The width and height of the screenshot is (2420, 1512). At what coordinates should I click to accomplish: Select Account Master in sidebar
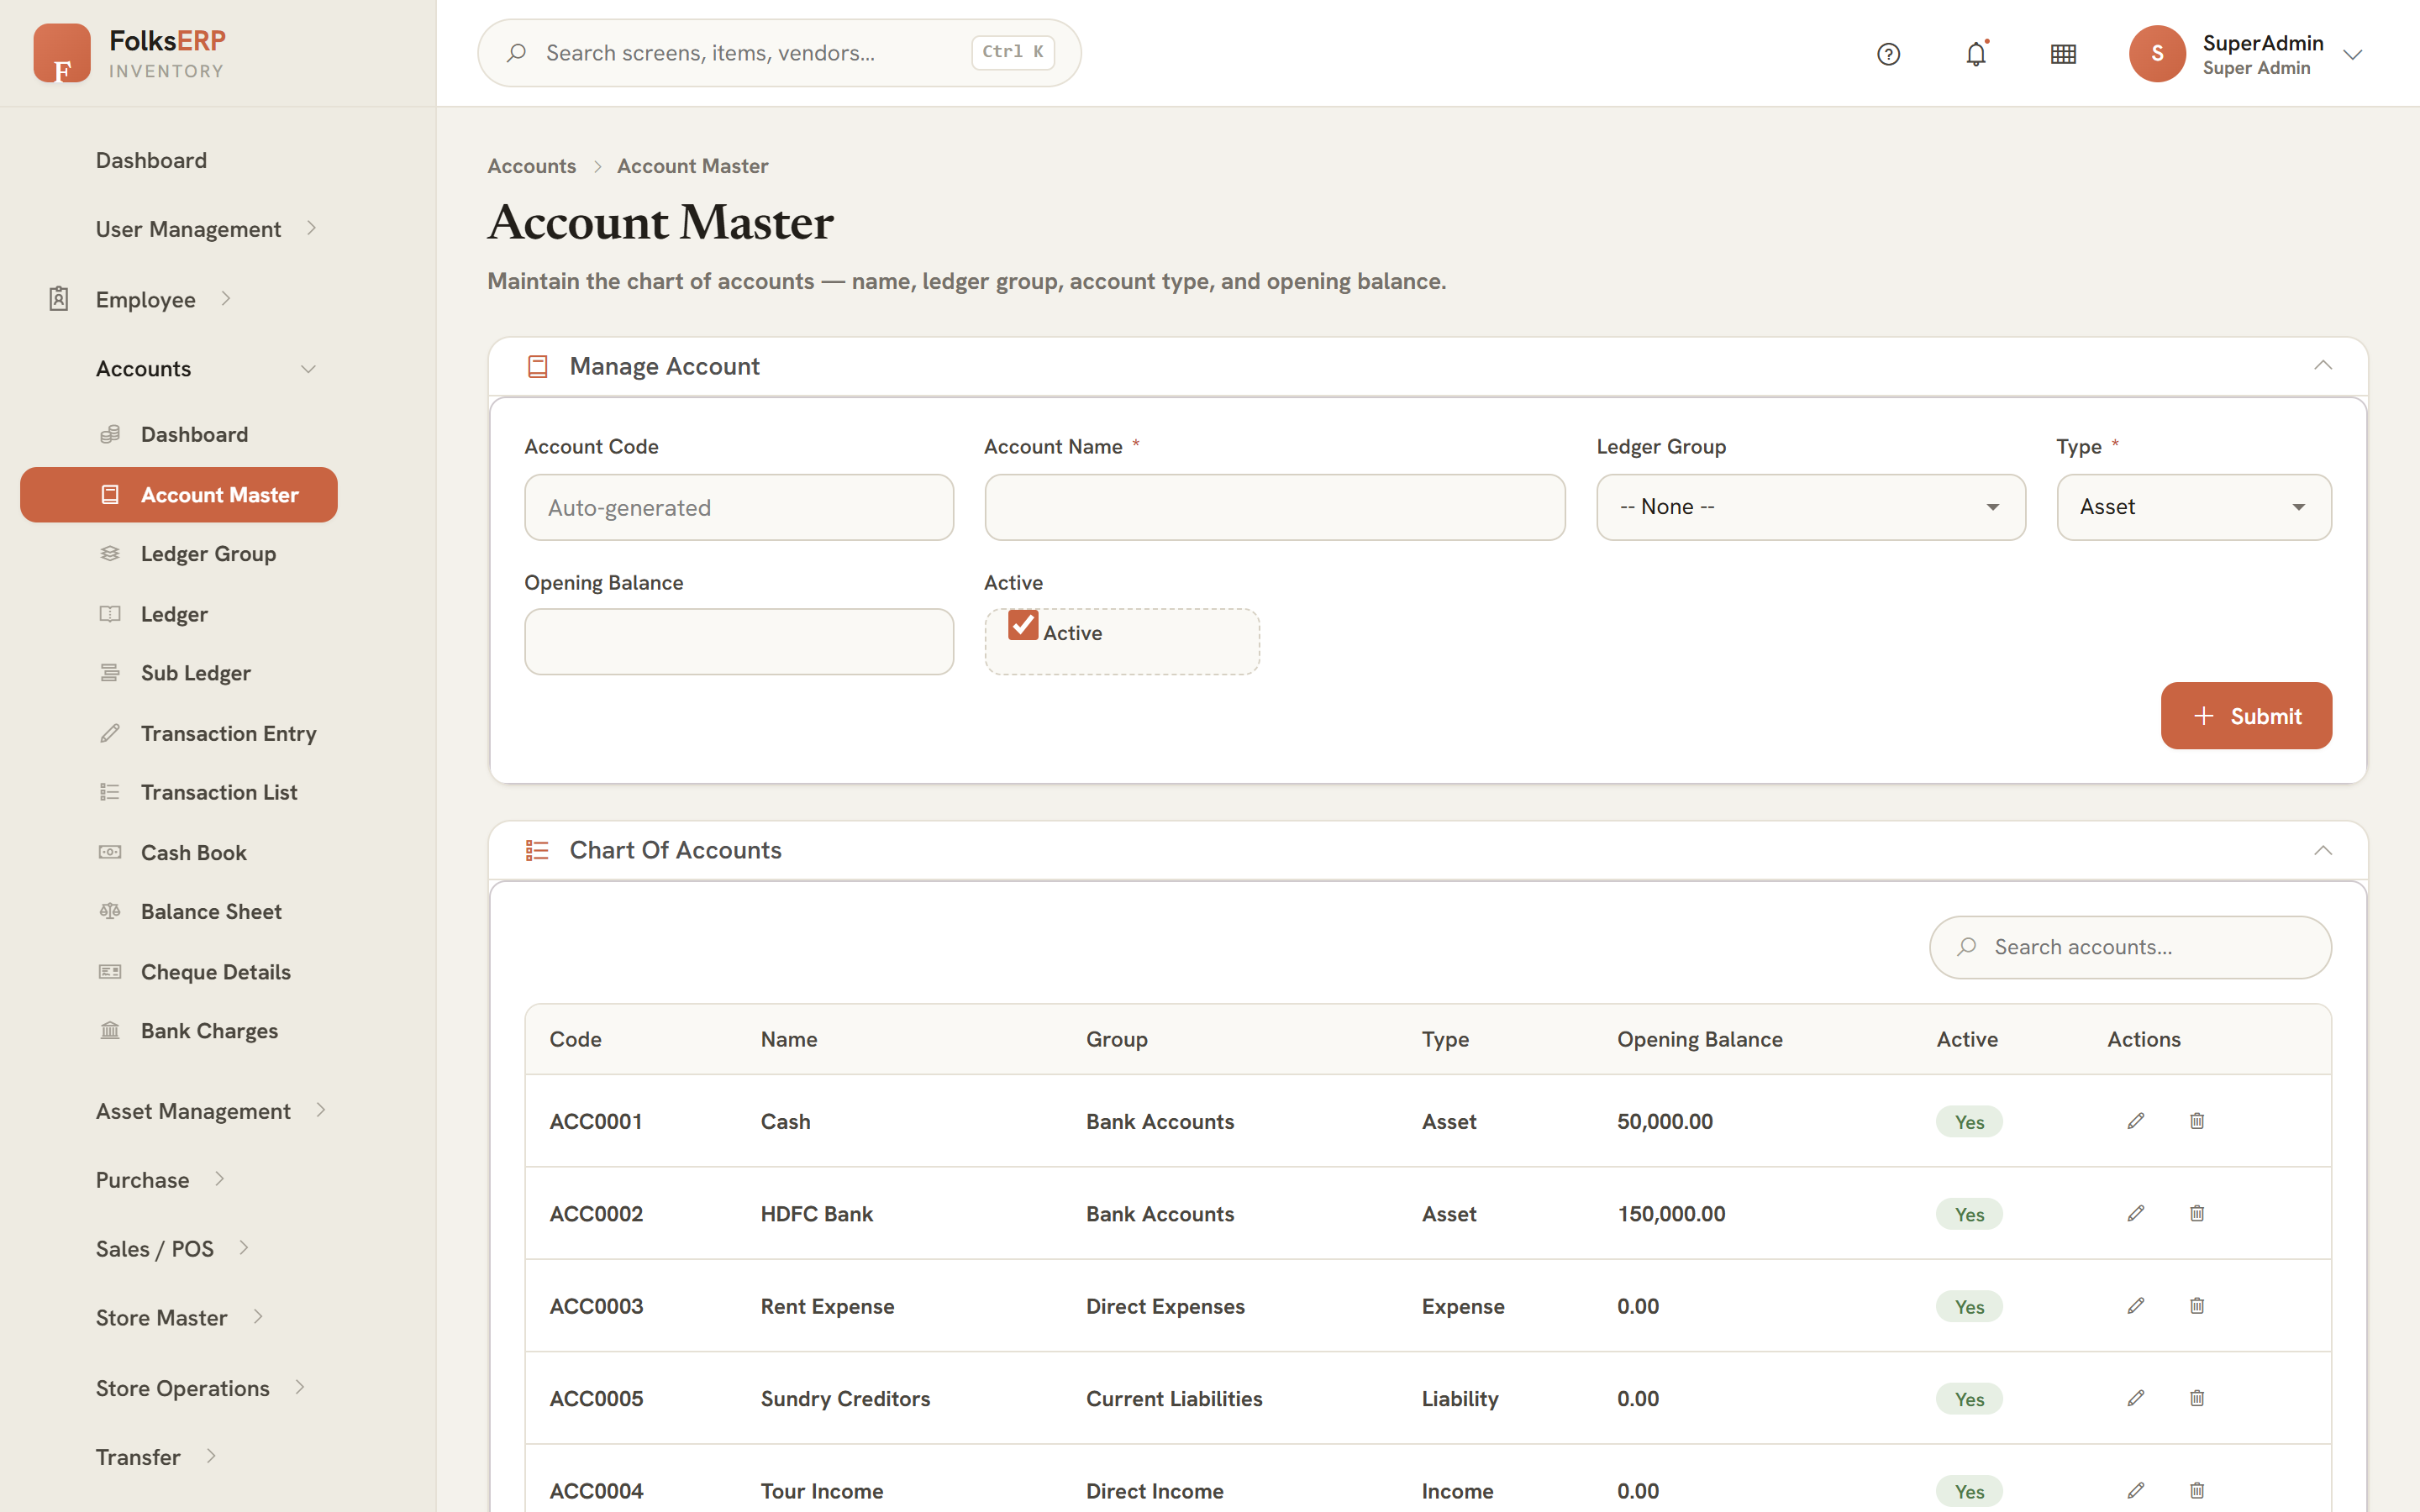tap(179, 495)
